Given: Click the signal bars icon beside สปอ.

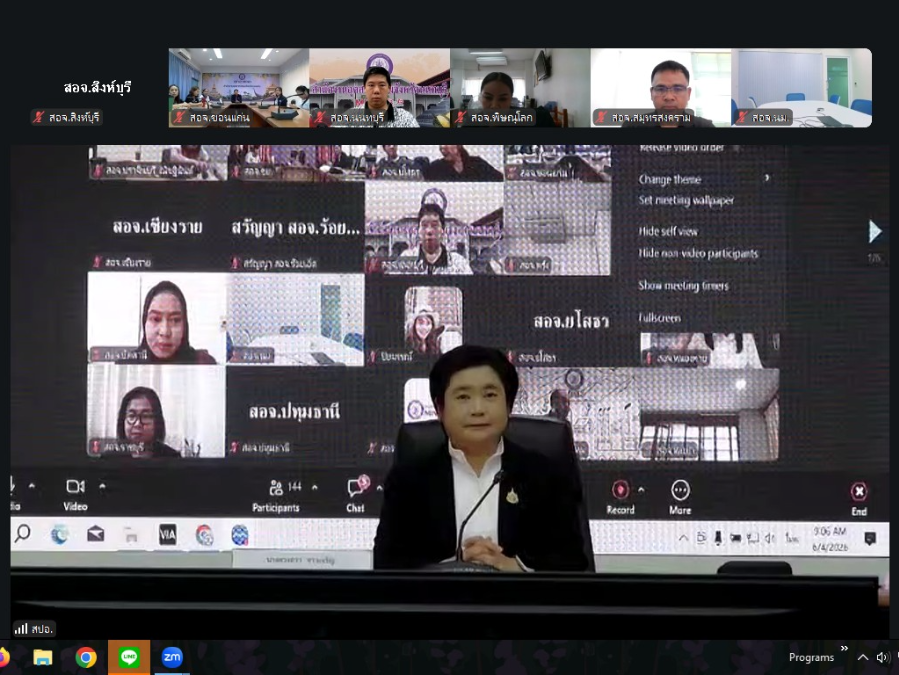Looking at the screenshot, I should 21,629.
